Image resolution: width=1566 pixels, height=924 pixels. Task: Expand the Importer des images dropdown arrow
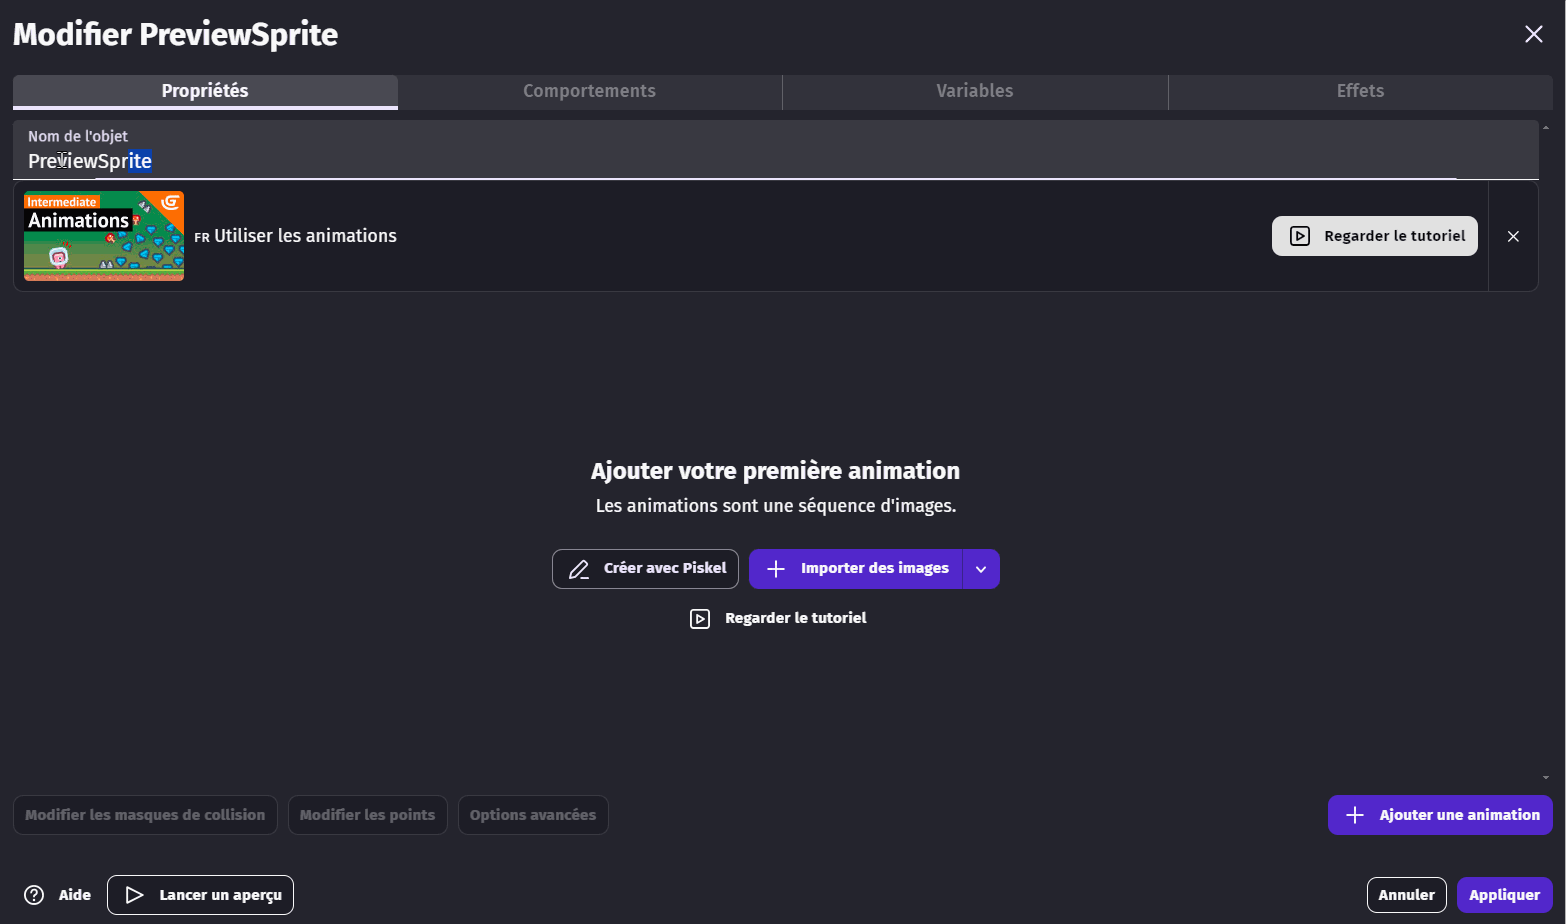click(981, 569)
